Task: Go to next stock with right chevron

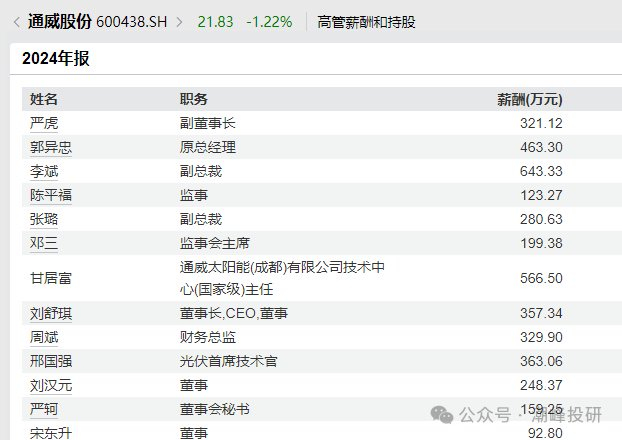Action: (x=180, y=22)
